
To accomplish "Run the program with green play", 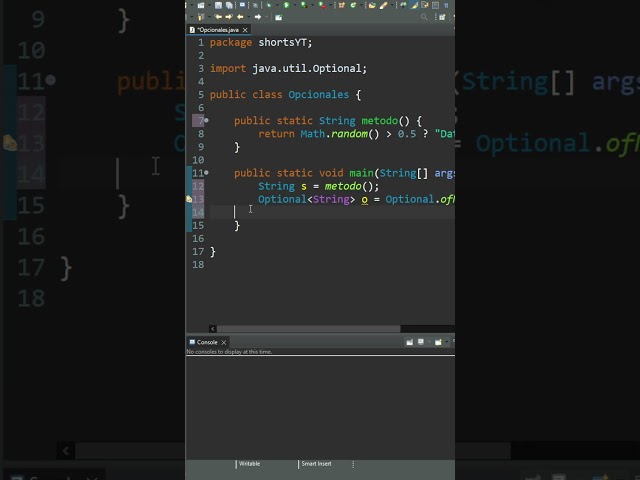I will pos(287,5).
